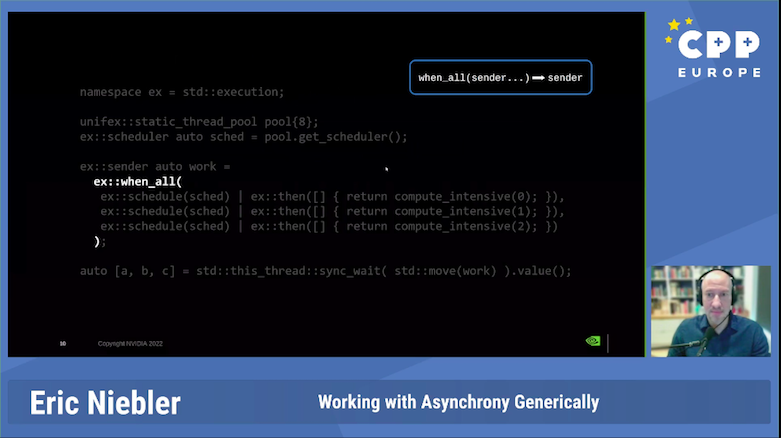Click the 'EUROPE' text under the logo

pos(720,73)
